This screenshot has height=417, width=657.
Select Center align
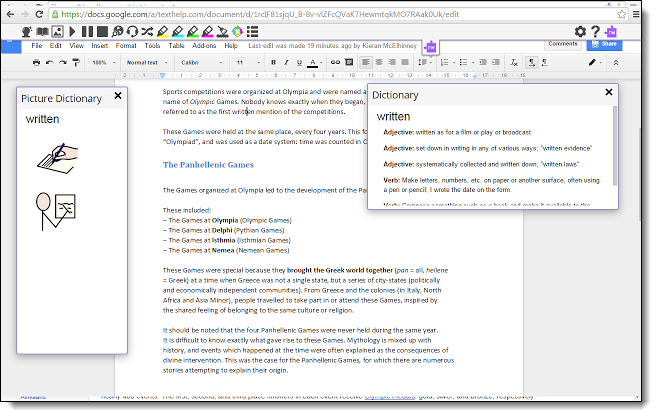(379, 62)
